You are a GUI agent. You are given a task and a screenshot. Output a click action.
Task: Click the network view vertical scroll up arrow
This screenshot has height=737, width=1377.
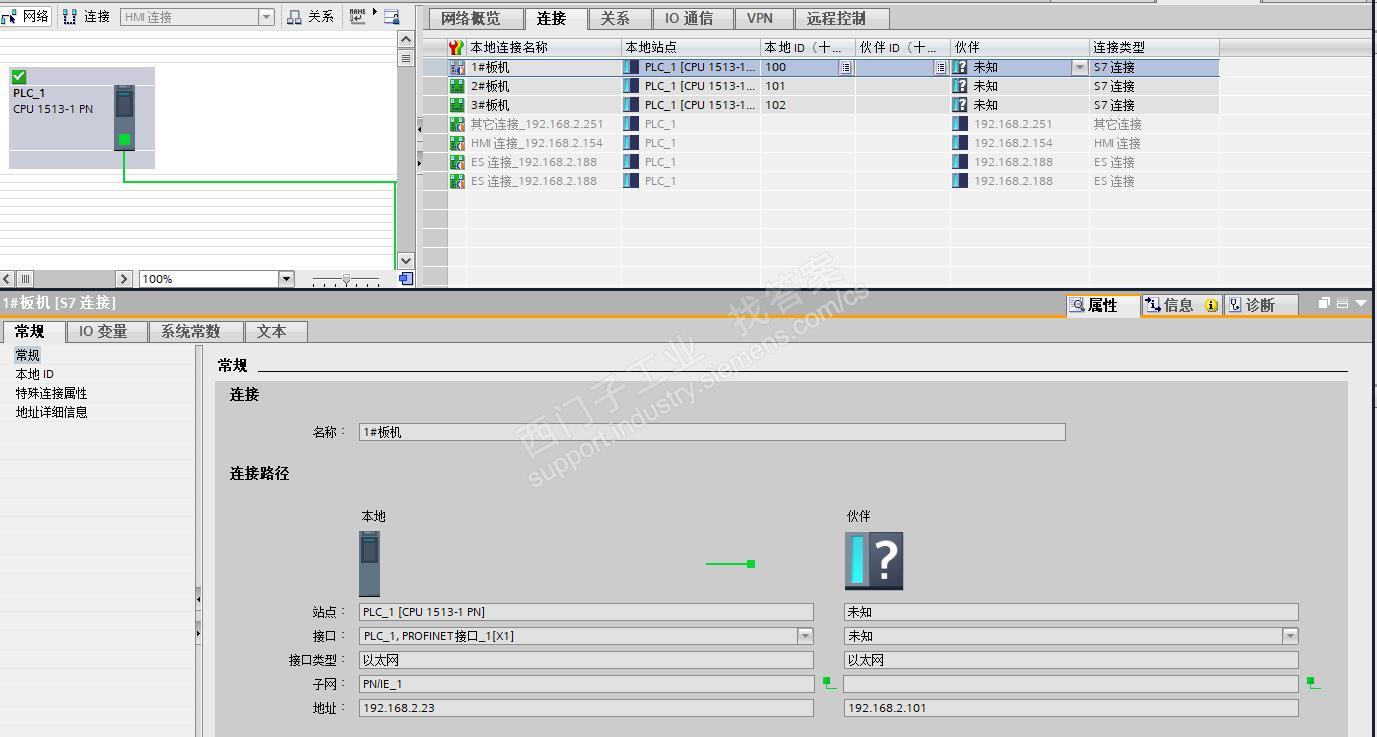point(406,39)
